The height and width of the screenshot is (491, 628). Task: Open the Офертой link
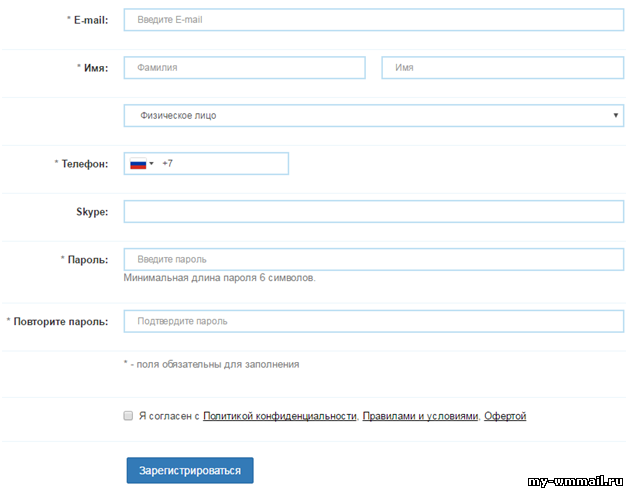click(505, 416)
